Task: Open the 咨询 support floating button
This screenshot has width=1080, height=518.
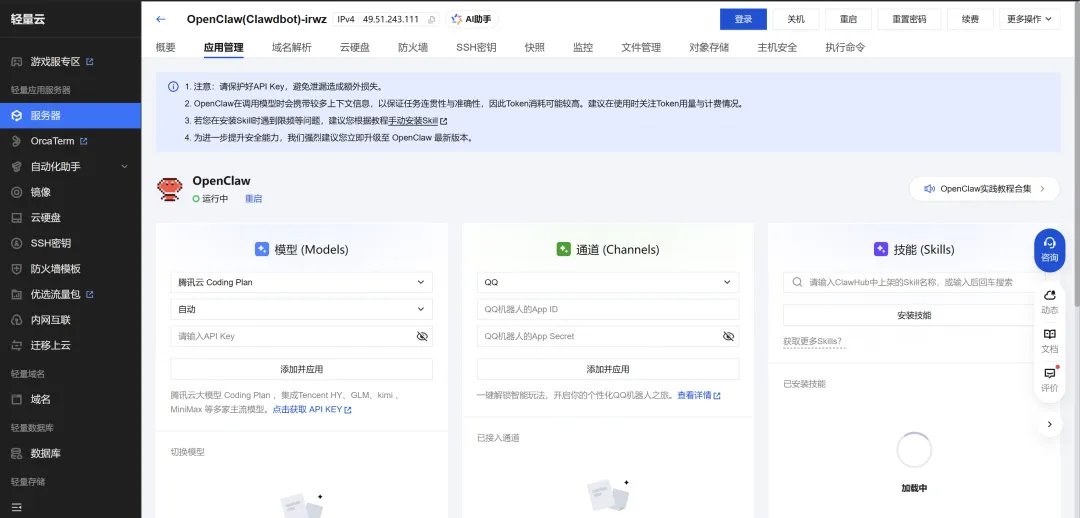Action: click(x=1049, y=250)
